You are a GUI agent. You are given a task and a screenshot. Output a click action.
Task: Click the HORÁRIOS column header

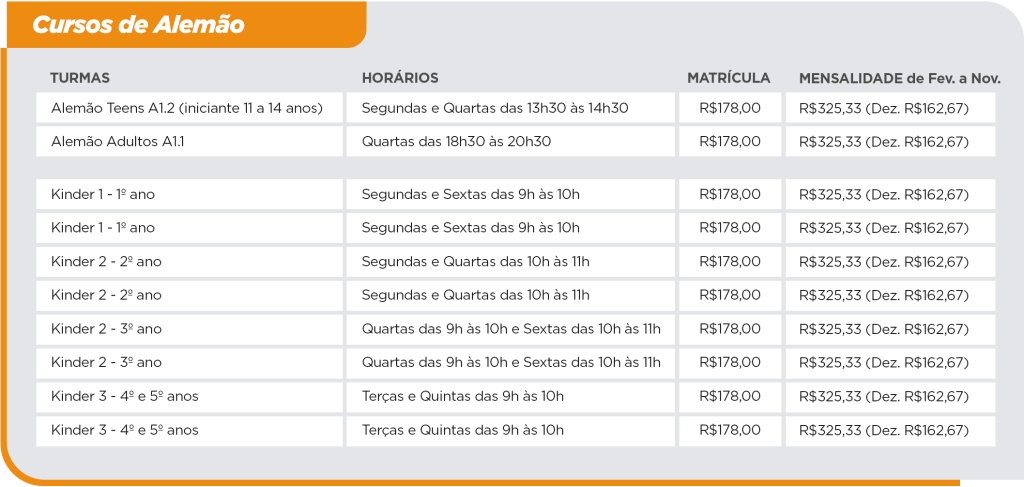pyautogui.click(x=400, y=78)
